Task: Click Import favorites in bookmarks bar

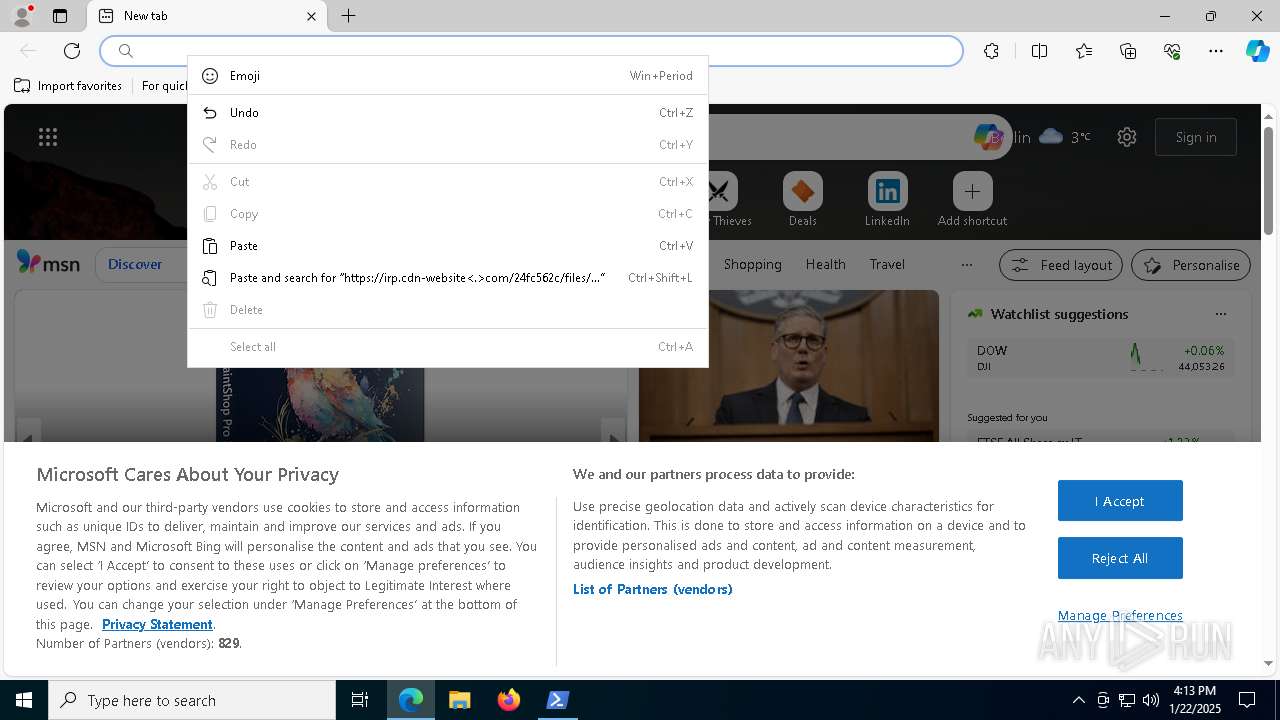Action: (68, 86)
